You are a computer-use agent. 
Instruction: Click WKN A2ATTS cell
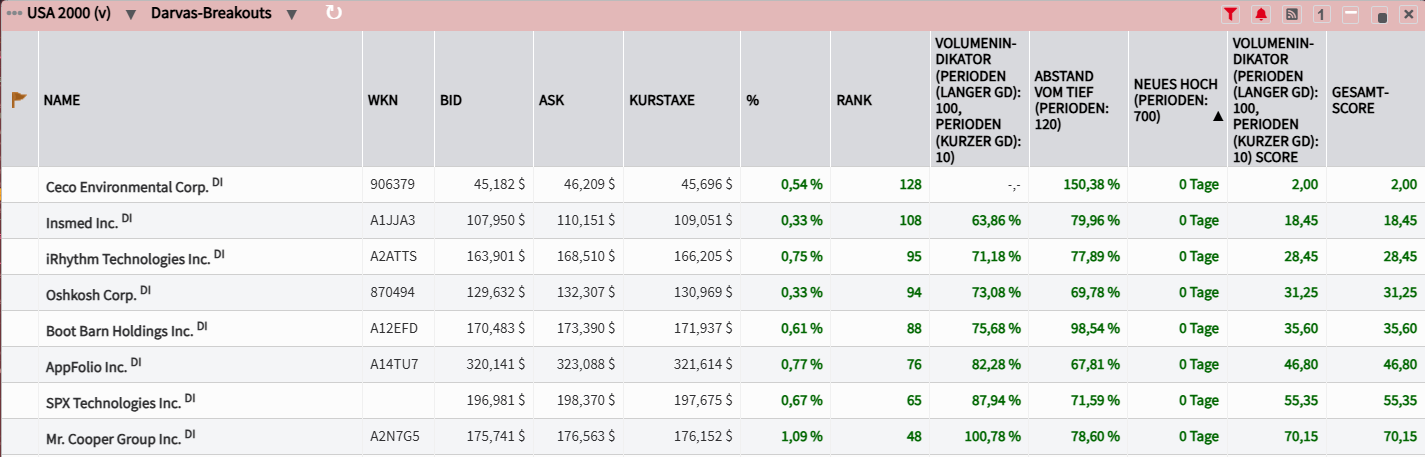pyautogui.click(x=393, y=257)
